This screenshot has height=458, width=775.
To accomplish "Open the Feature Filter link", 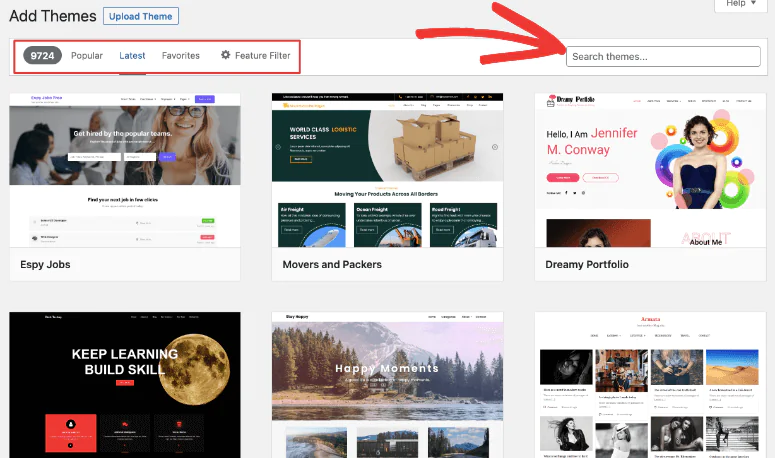I will pyautogui.click(x=256, y=55).
